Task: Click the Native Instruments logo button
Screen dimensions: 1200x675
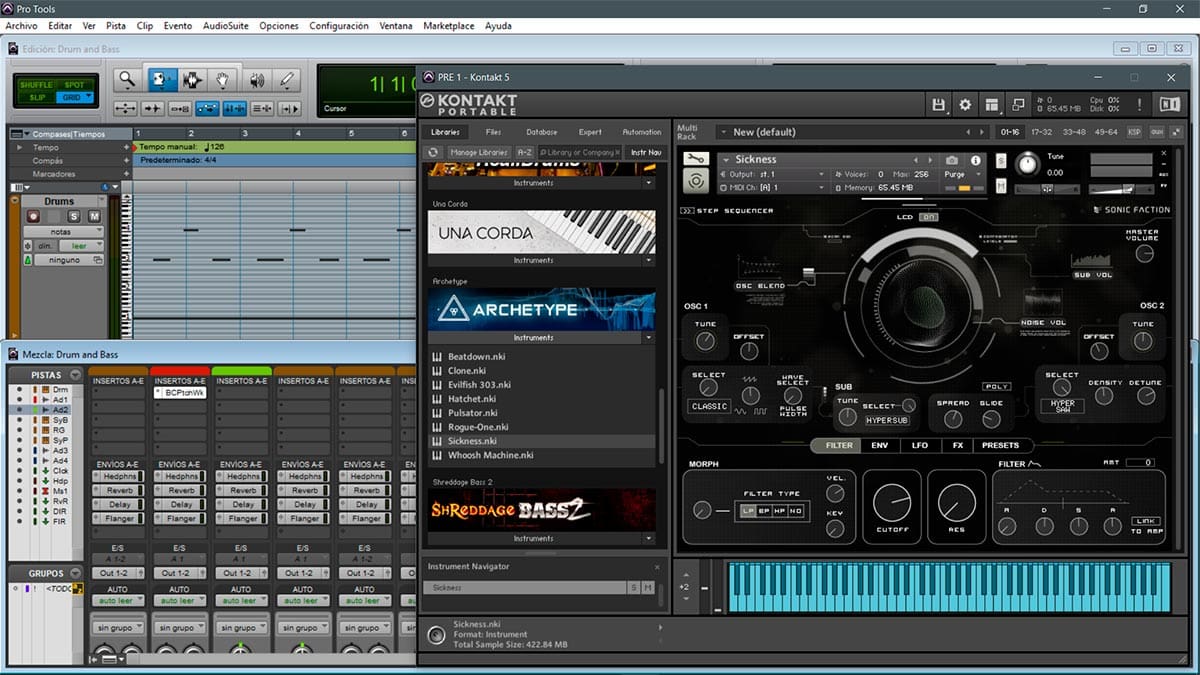Action: pos(1169,104)
